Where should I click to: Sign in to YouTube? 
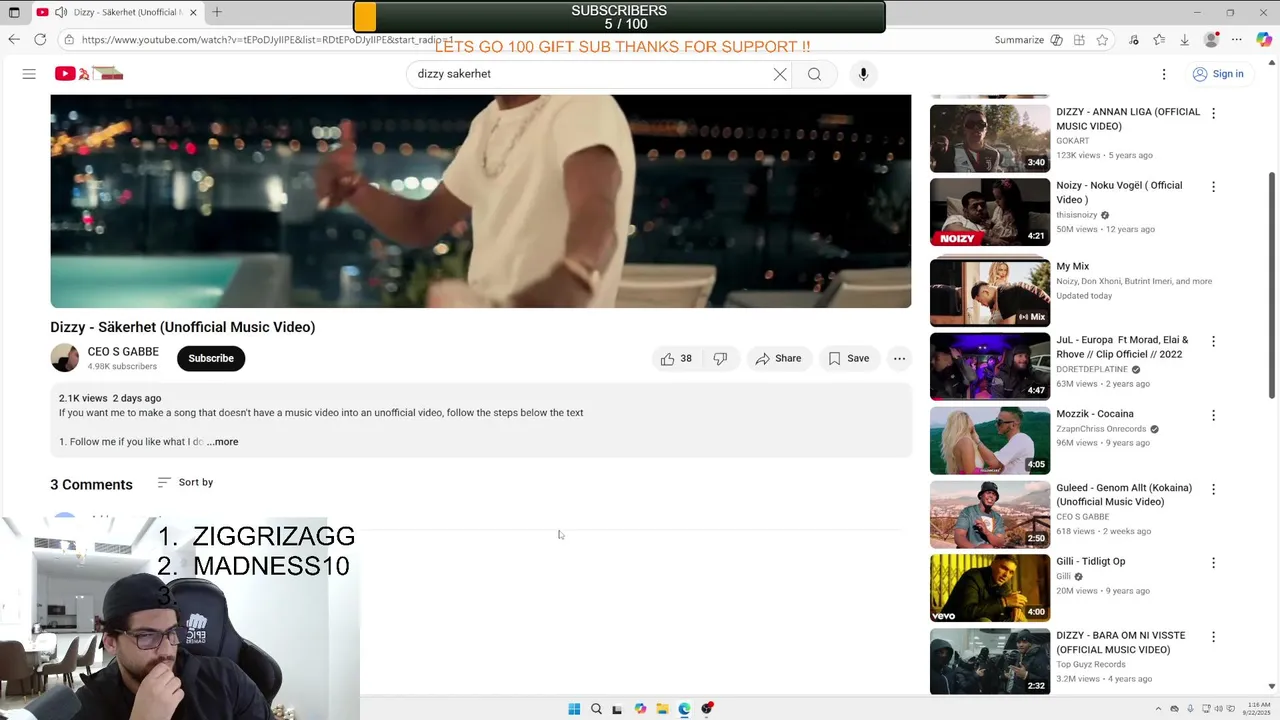click(1218, 74)
